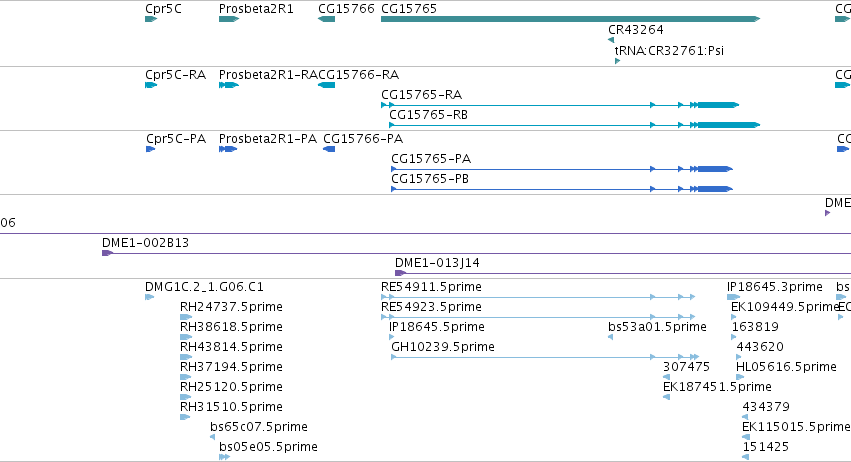Select the CR43264 gene label
The image size is (851, 462).
point(636,29)
